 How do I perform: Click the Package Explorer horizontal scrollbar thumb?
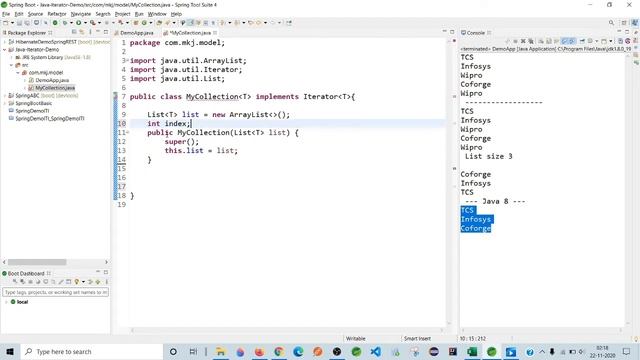[37, 262]
